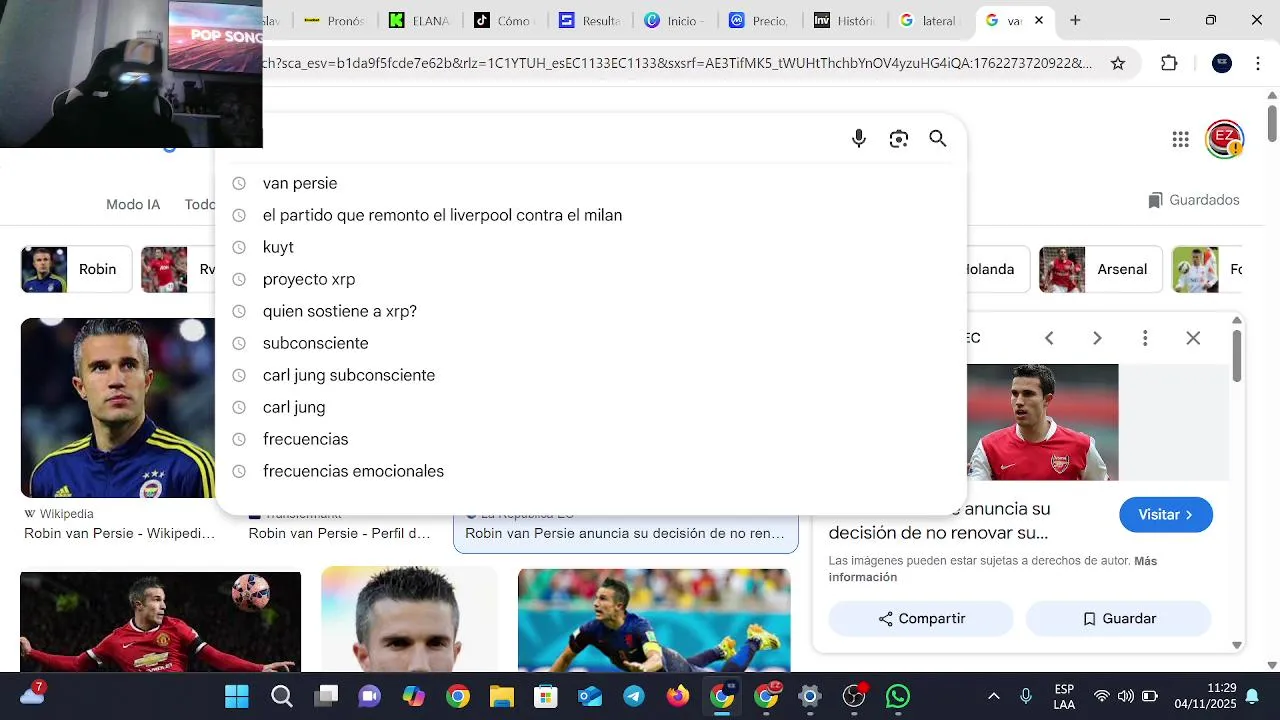Viewport: 1280px width, 720px height.
Task: Open notification bell in system tray
Action: click(1252, 696)
